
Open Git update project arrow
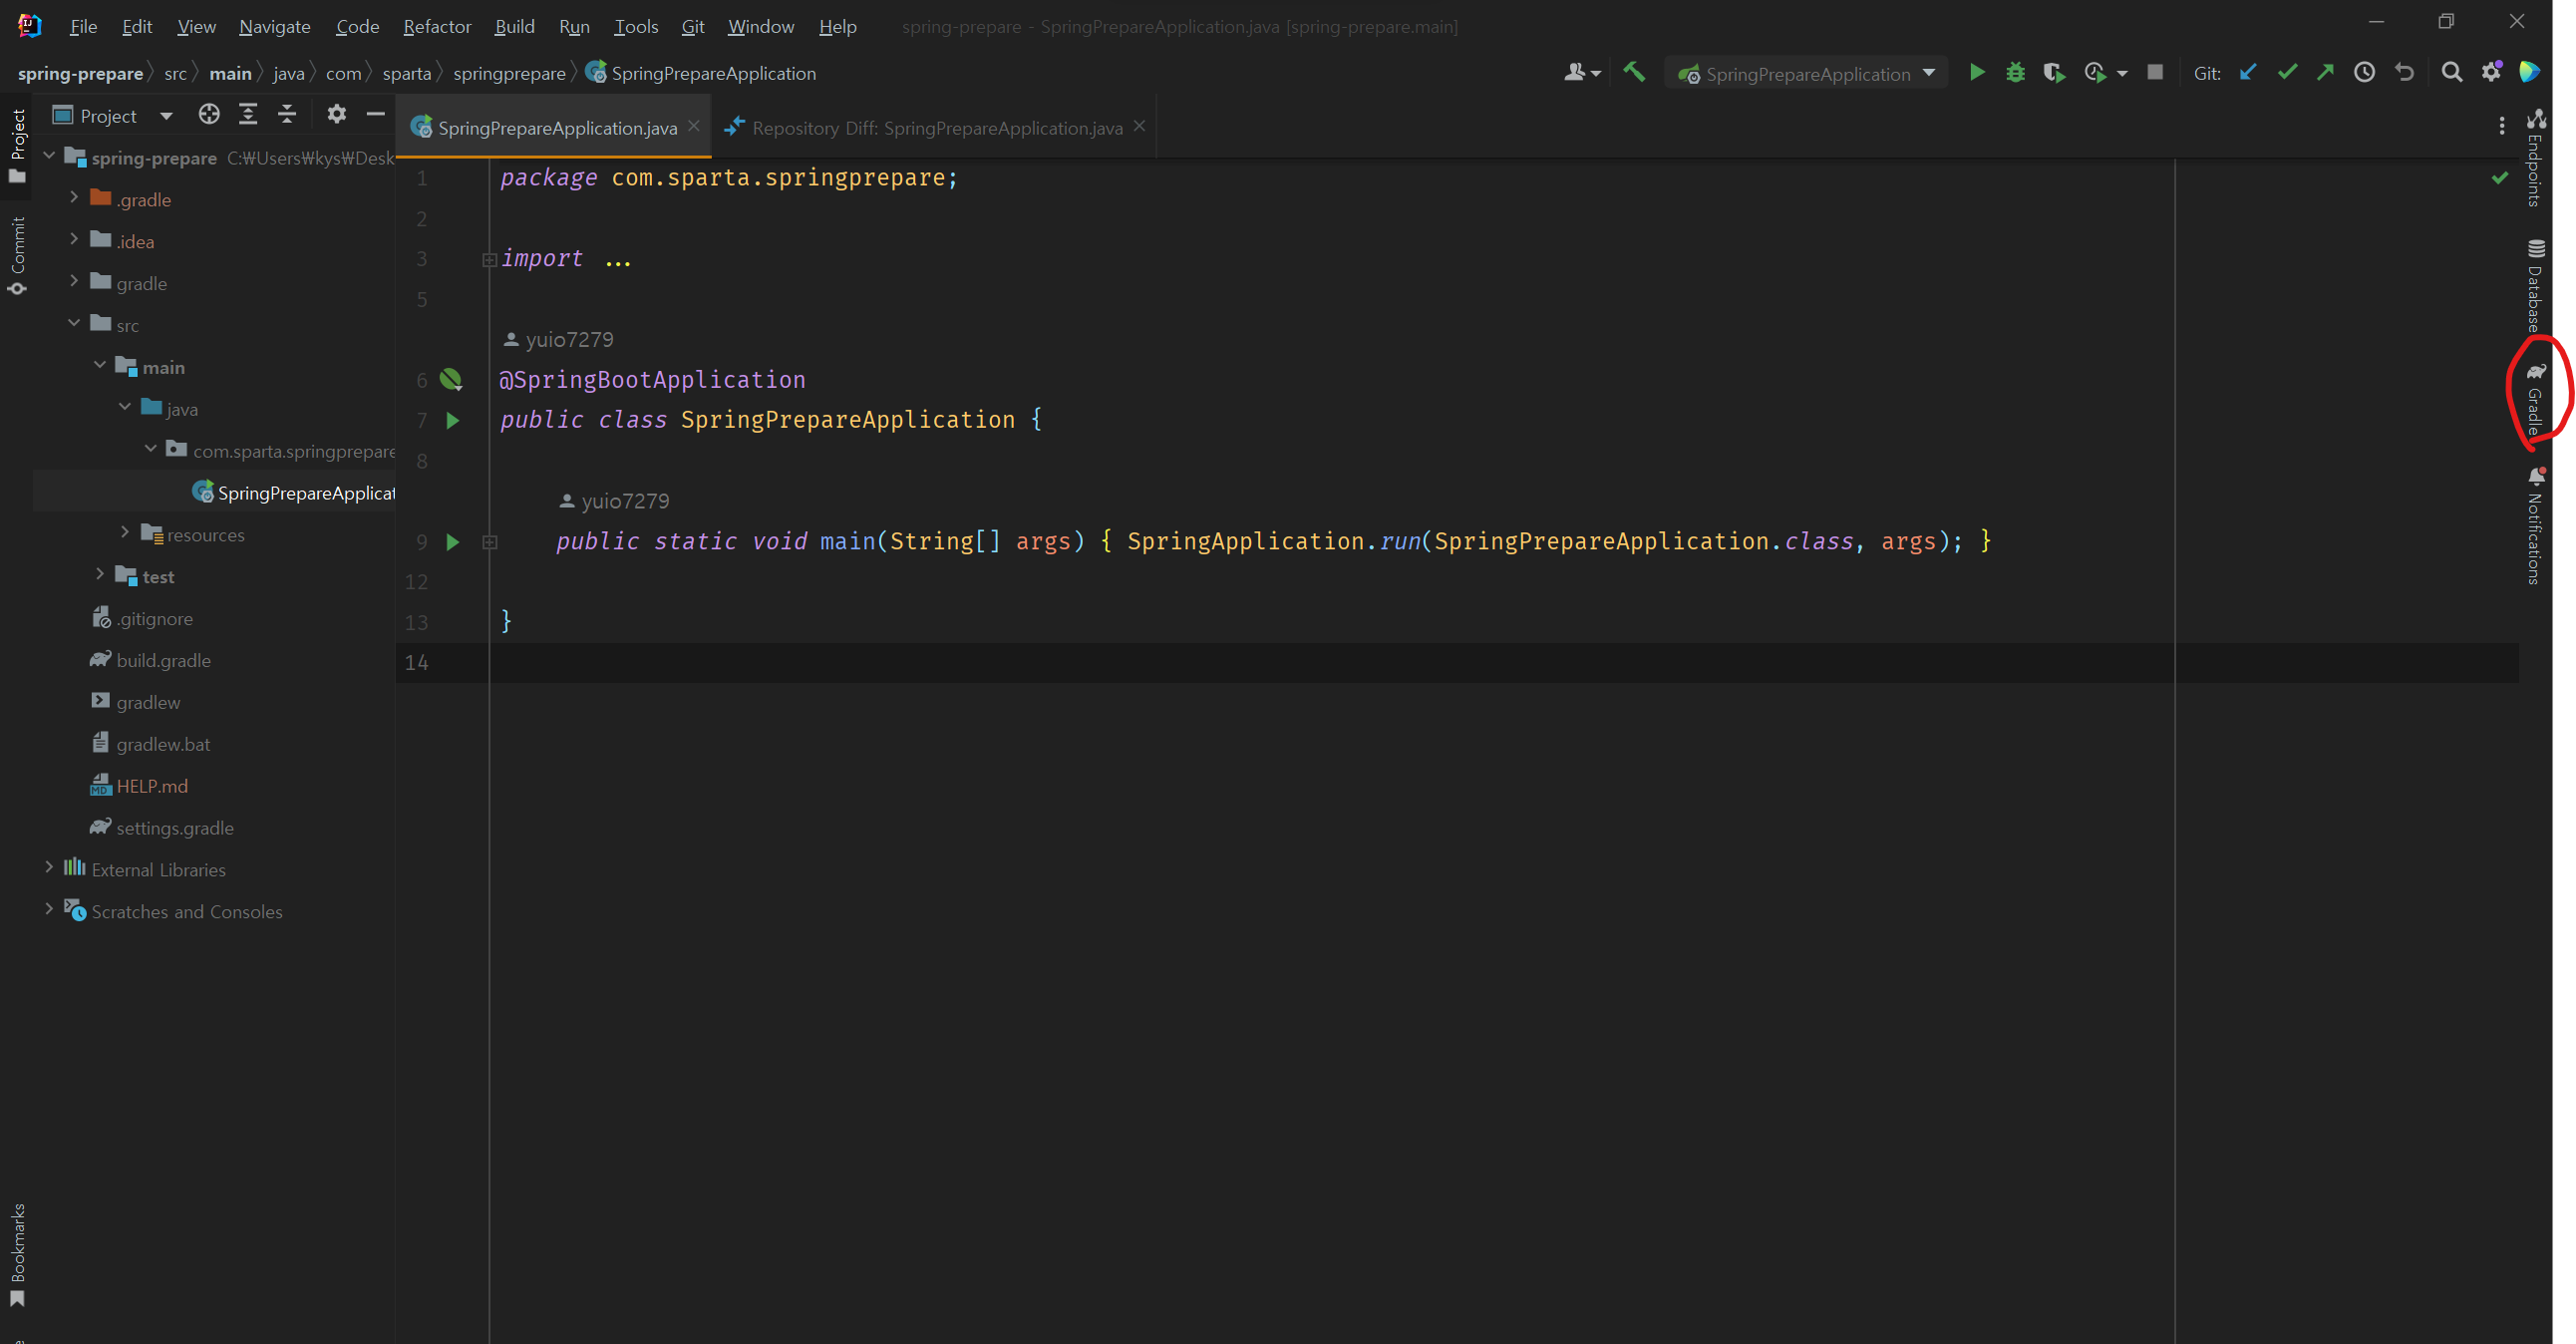coord(2248,73)
